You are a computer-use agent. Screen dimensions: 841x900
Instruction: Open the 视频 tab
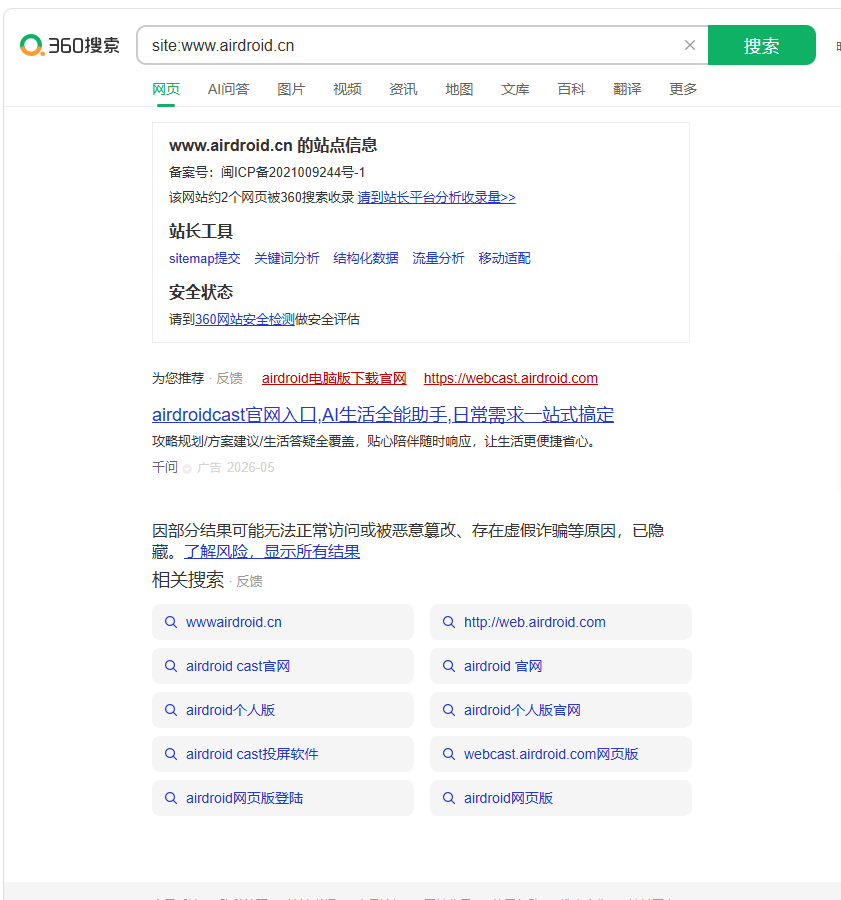coord(347,90)
